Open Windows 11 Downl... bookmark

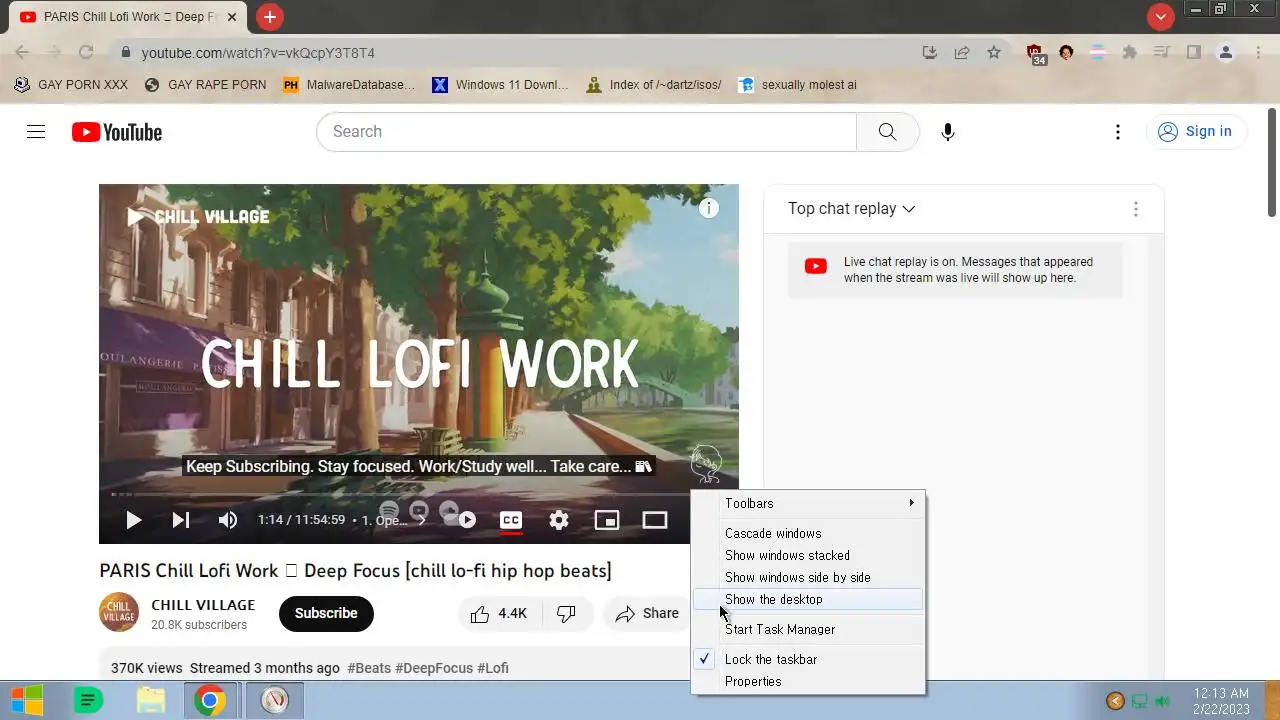point(500,85)
